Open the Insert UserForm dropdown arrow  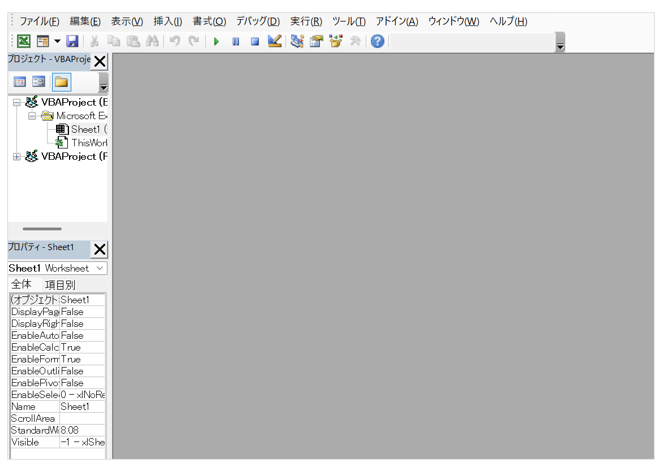tap(57, 41)
